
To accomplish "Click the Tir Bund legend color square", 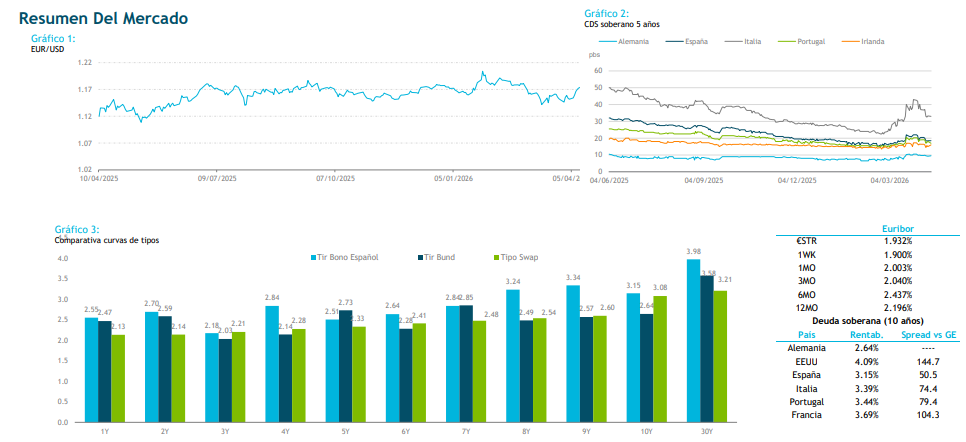I will [420, 257].
